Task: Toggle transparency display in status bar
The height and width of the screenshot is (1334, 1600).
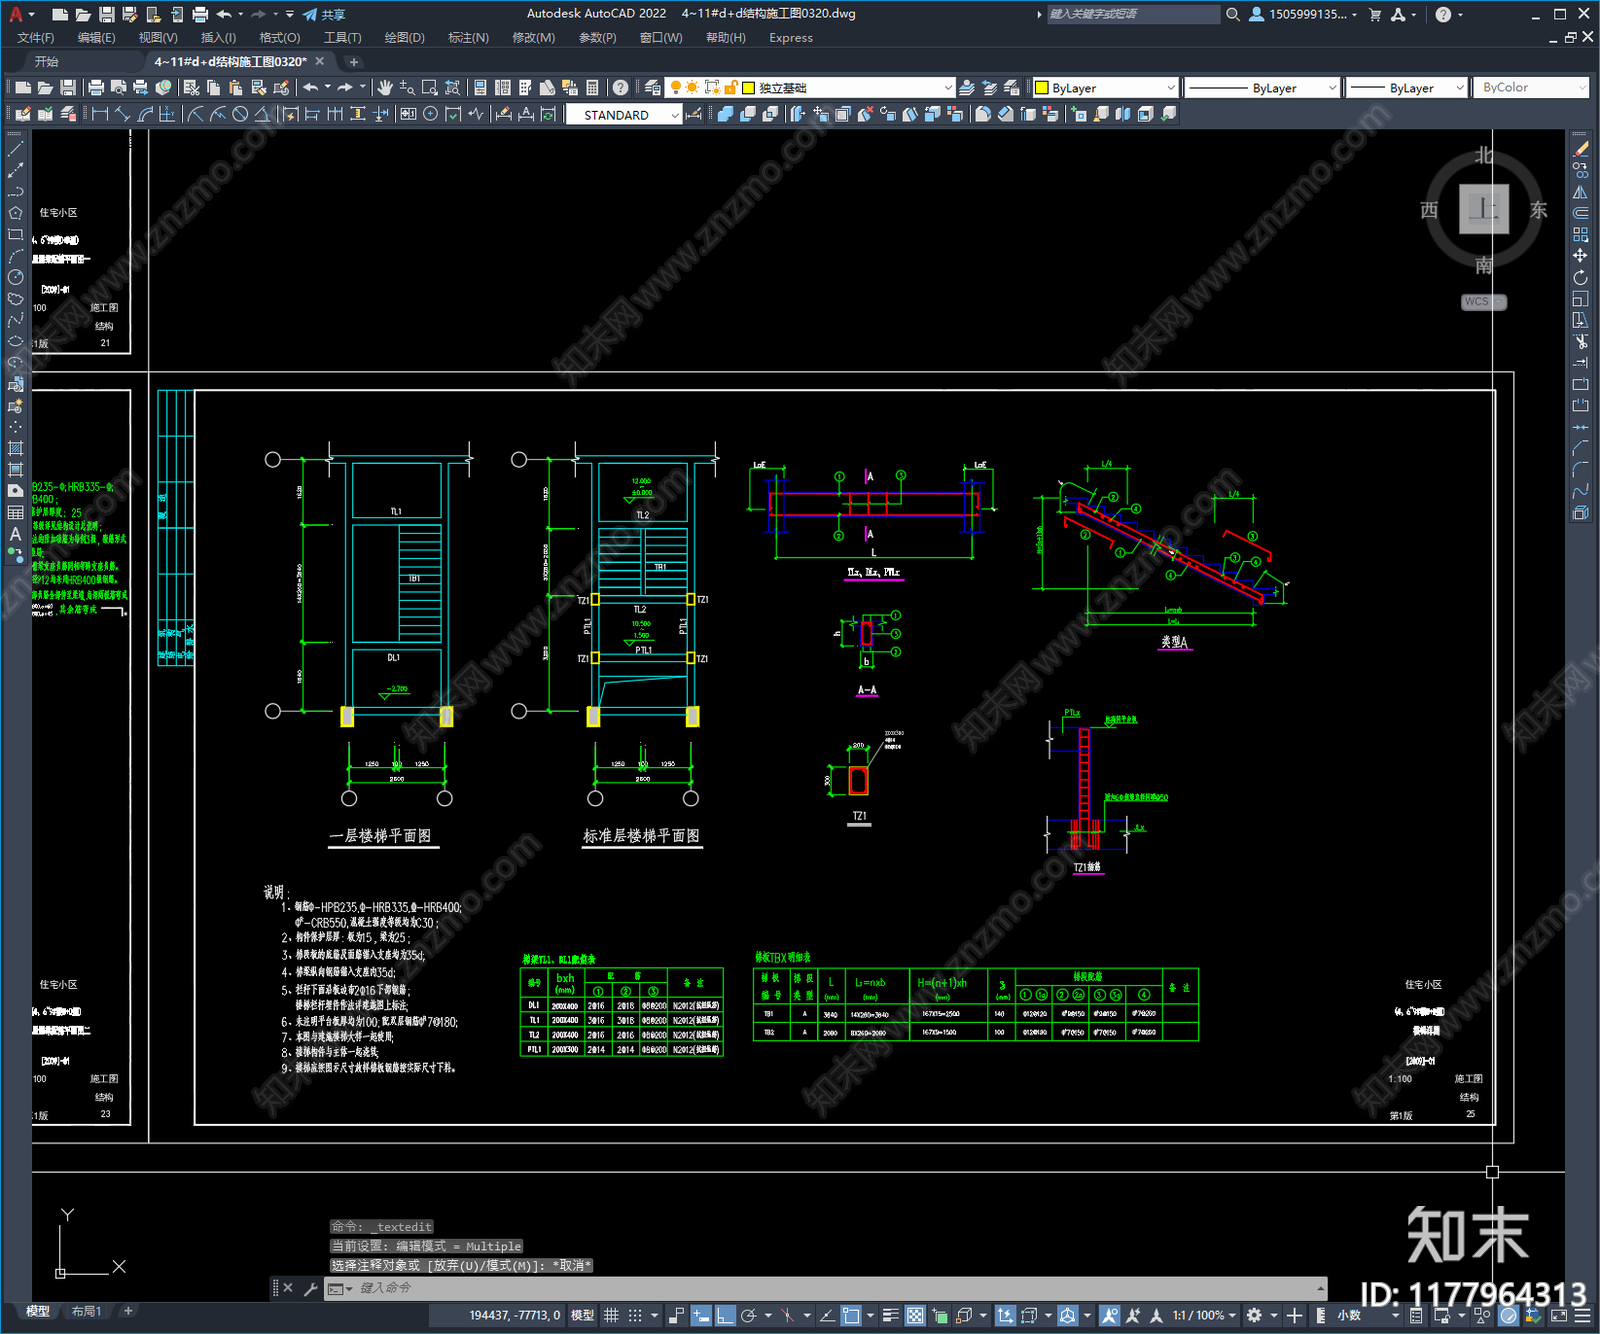Action: coord(915,1315)
